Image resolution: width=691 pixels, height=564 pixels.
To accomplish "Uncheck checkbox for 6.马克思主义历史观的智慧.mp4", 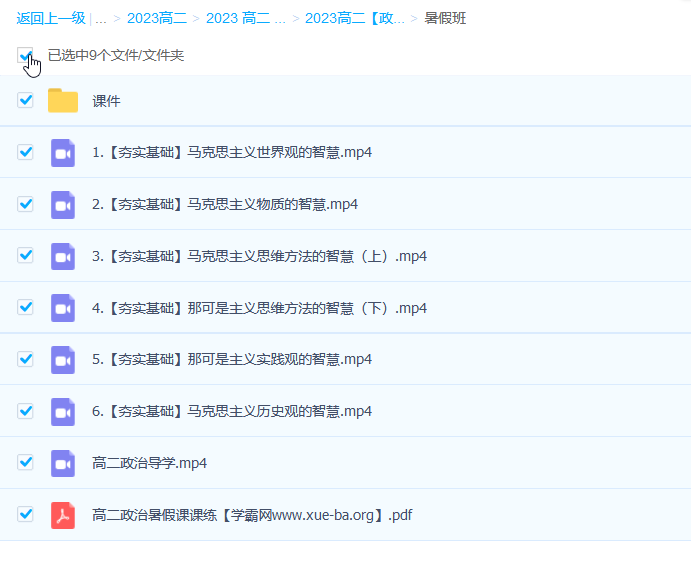I will pos(26,411).
